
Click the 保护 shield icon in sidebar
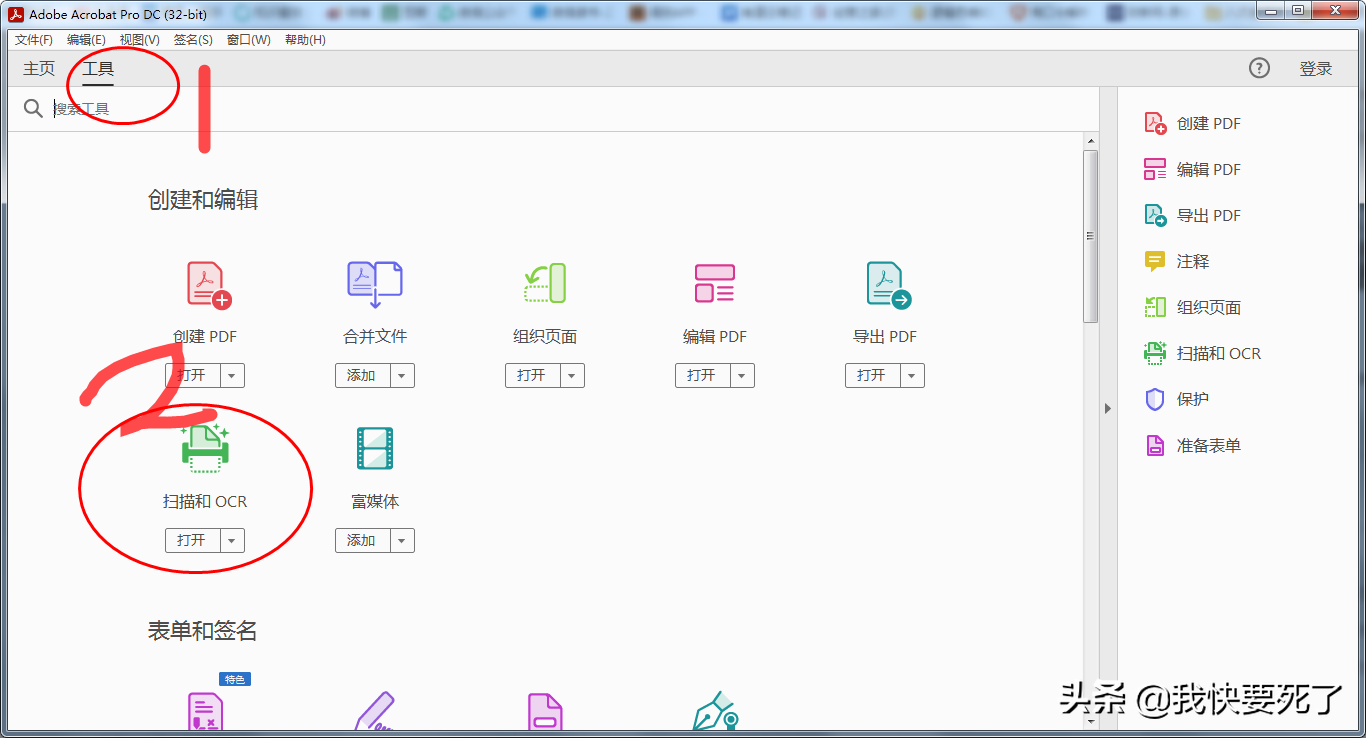[1155, 399]
